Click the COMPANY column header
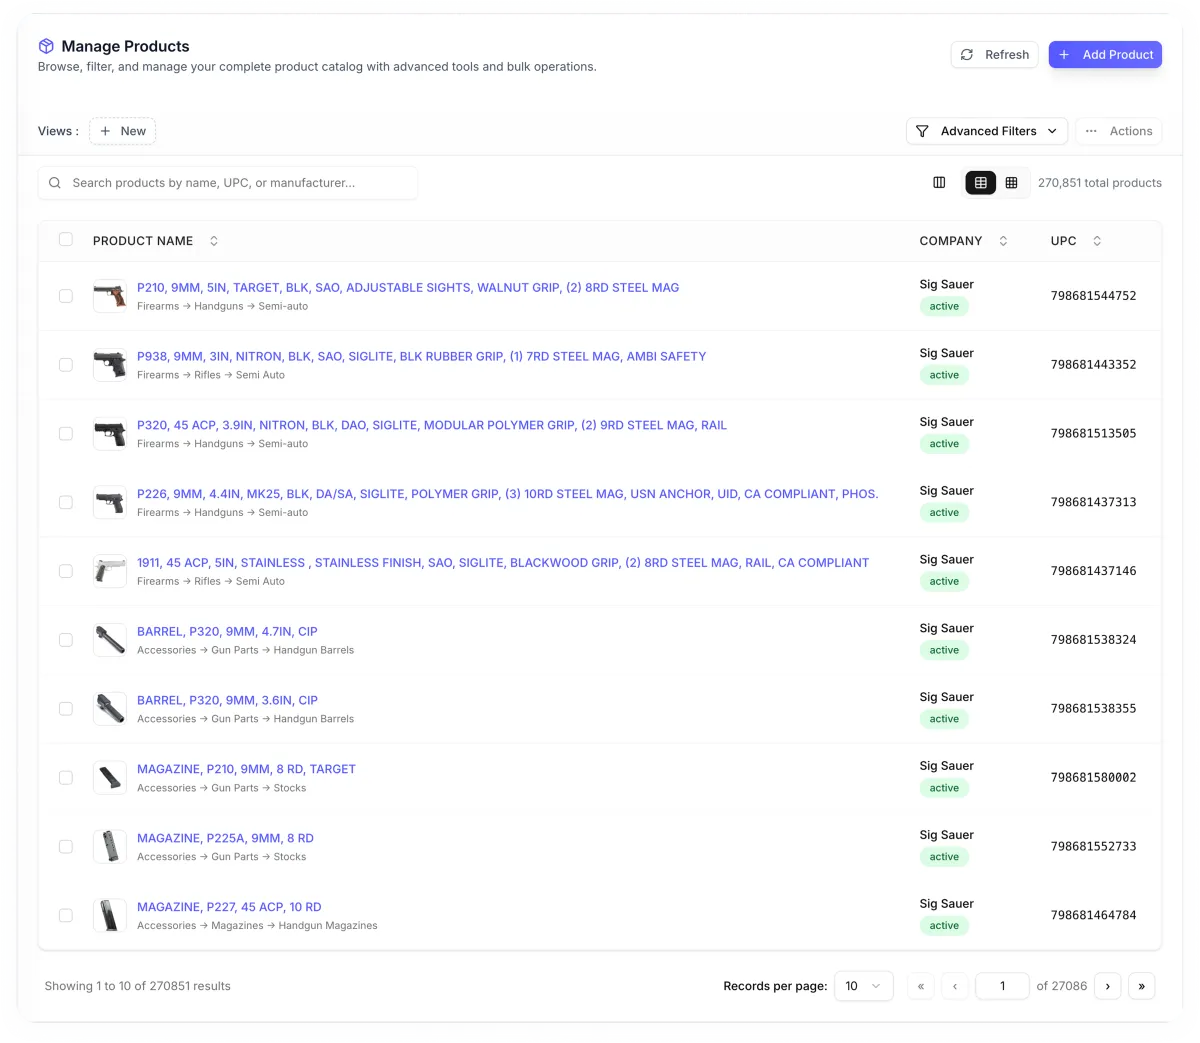Screen dimensions: 1200x1043 951,241
